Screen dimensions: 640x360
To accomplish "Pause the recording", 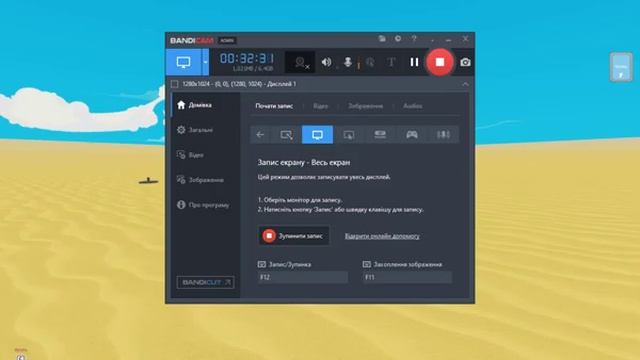I will pos(414,62).
